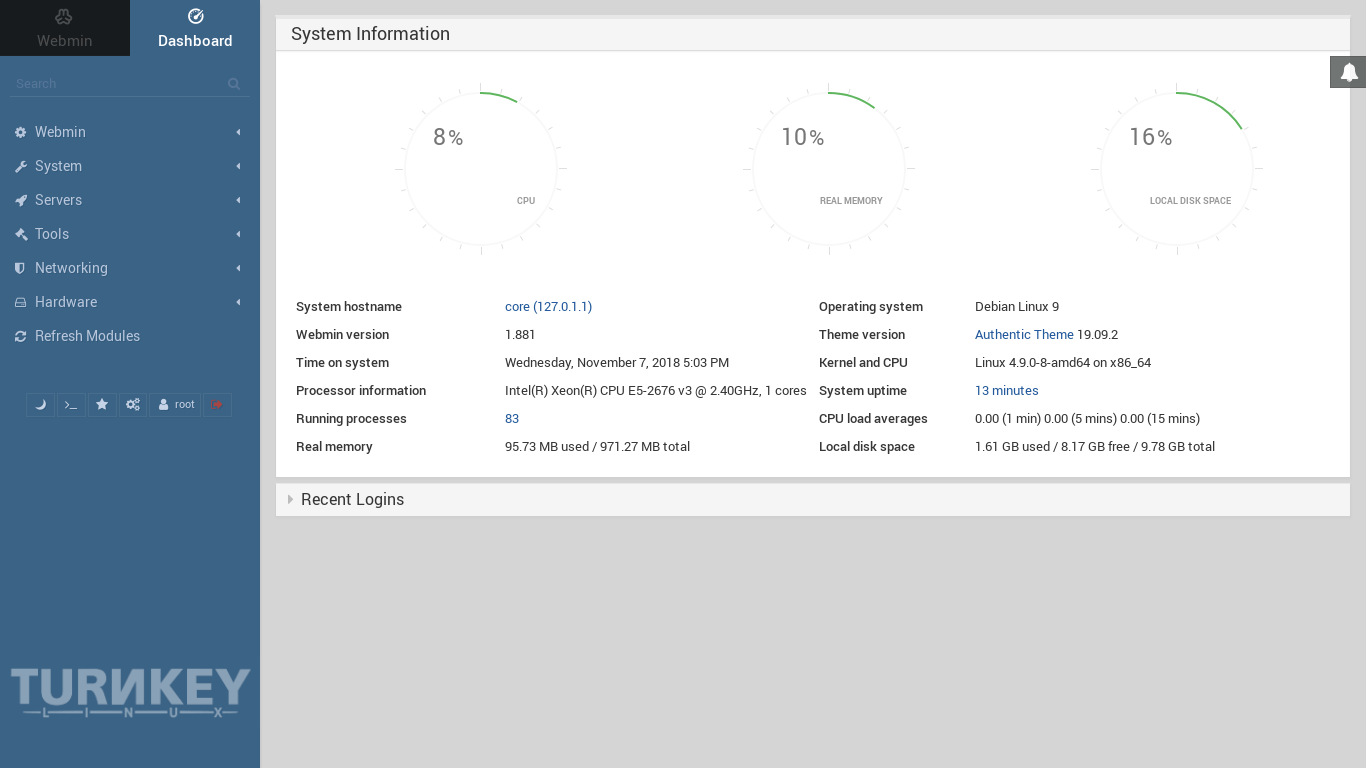Toggle night mode with the moon icon
The height and width of the screenshot is (768, 1366).
point(40,404)
